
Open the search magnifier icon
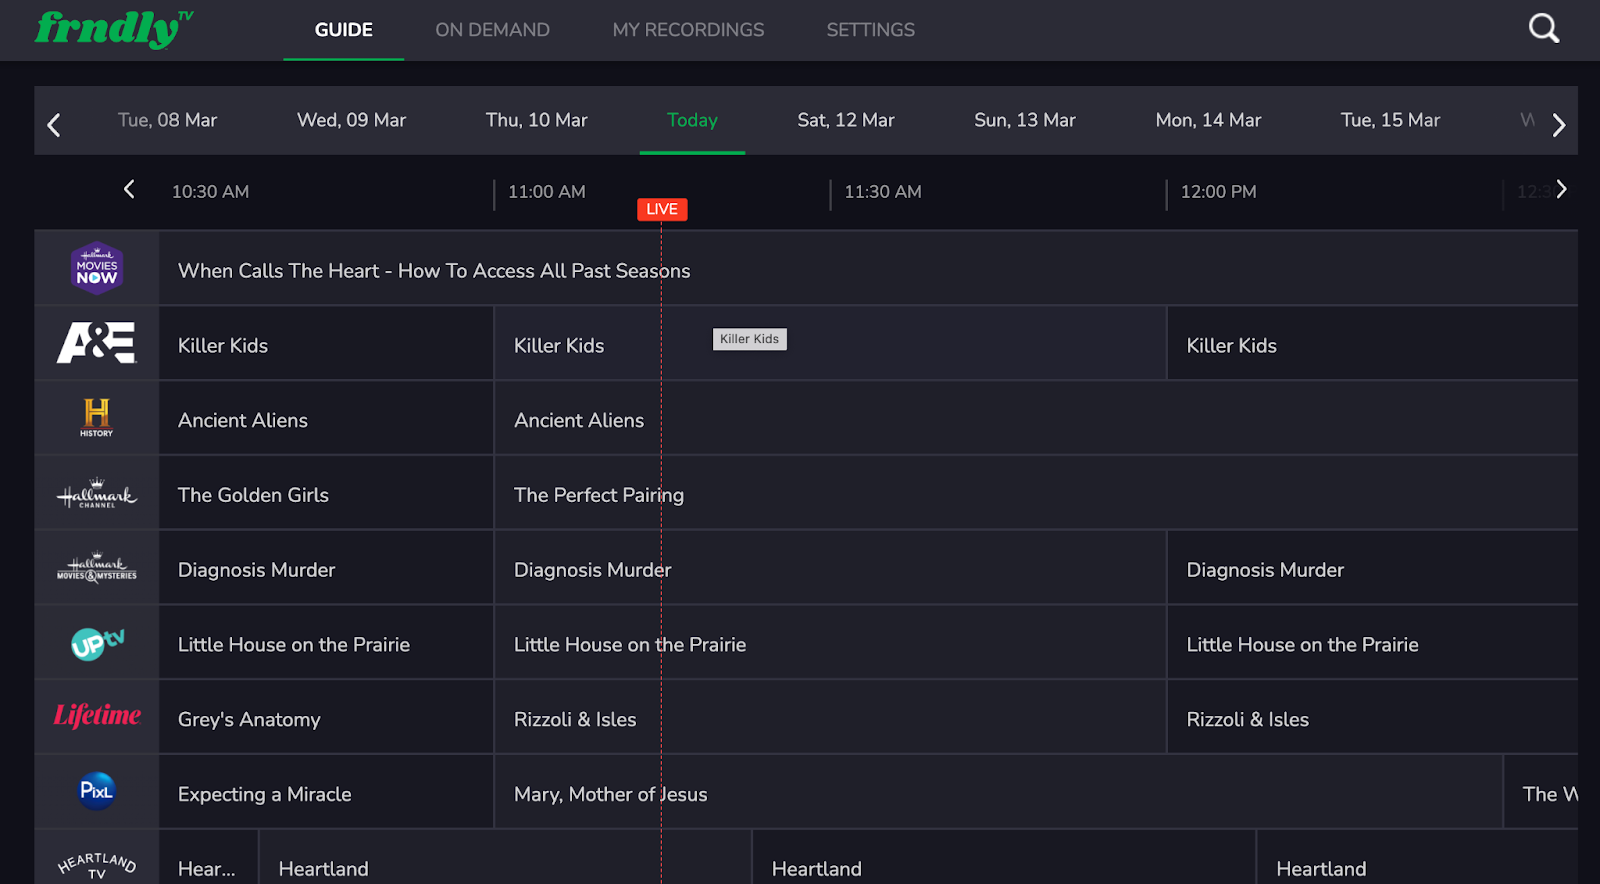point(1544,29)
